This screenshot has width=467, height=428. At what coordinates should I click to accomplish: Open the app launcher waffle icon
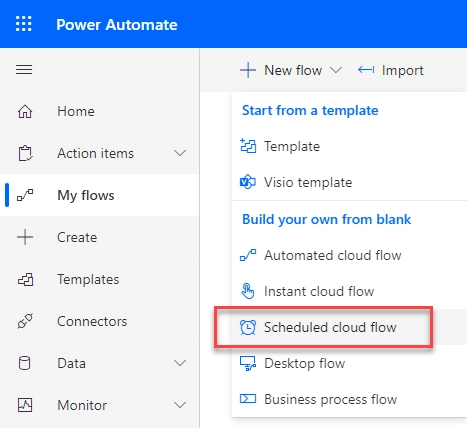(24, 24)
